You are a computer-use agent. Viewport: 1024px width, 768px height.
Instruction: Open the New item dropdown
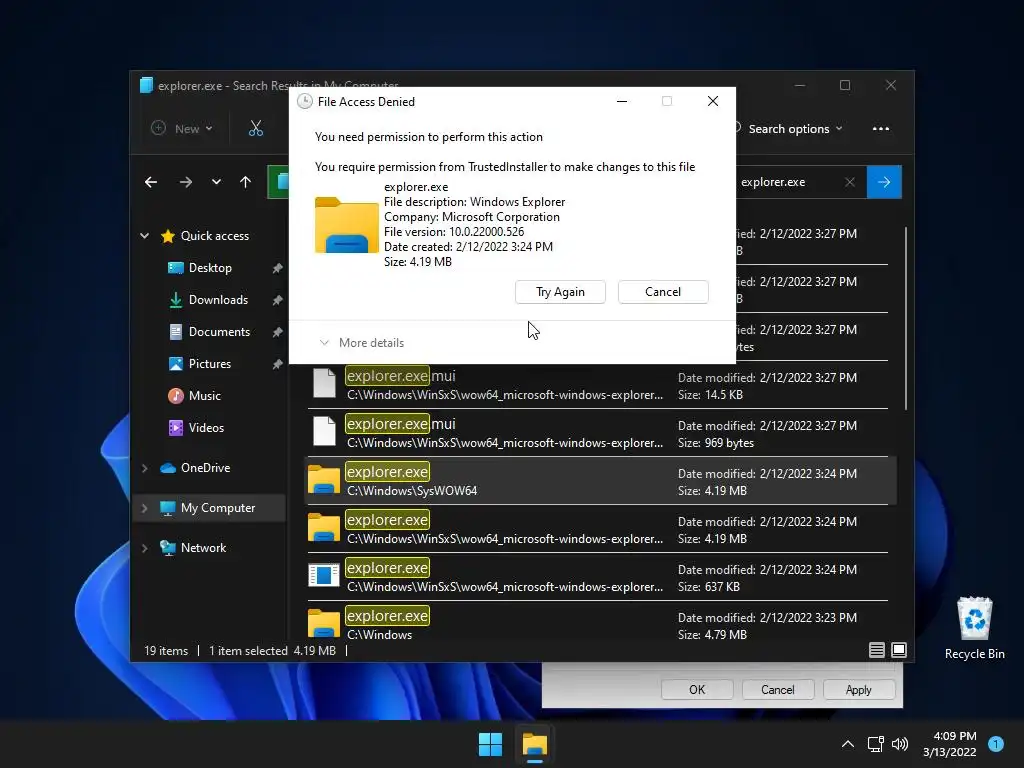point(182,129)
